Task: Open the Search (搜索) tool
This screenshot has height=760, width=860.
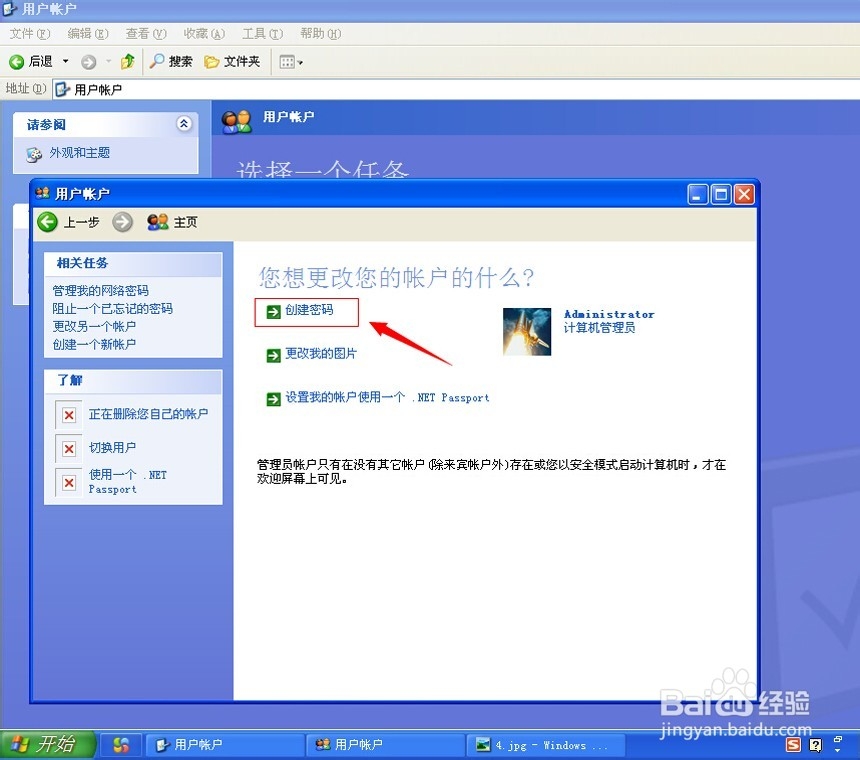Action: (x=171, y=61)
